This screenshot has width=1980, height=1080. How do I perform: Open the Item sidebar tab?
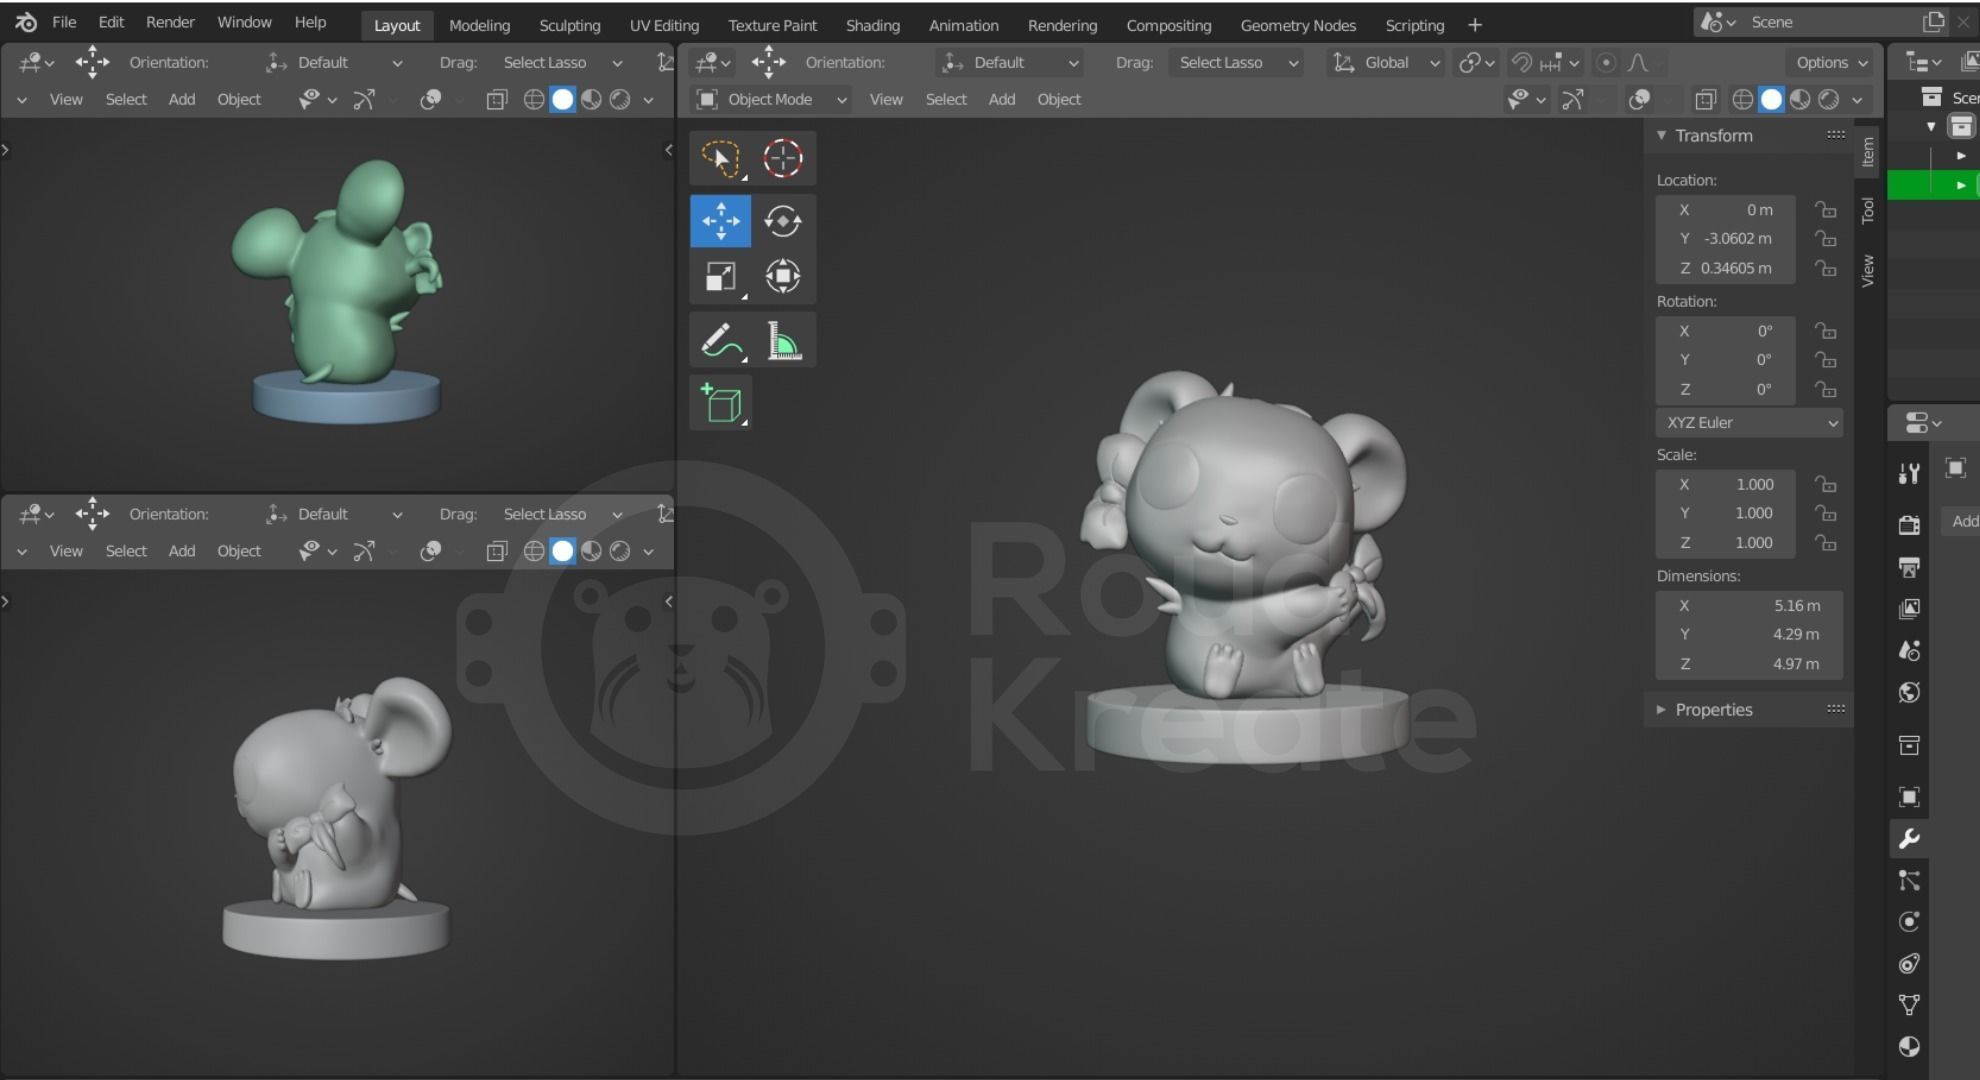(x=1867, y=152)
